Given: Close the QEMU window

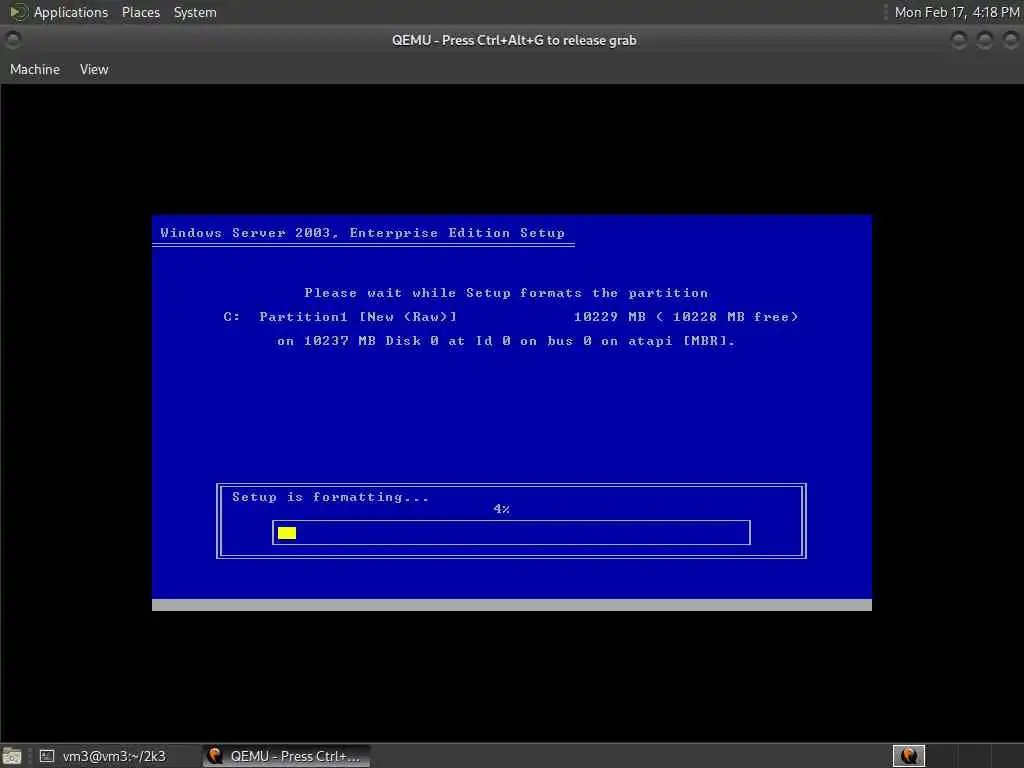Looking at the screenshot, I should [1010, 40].
